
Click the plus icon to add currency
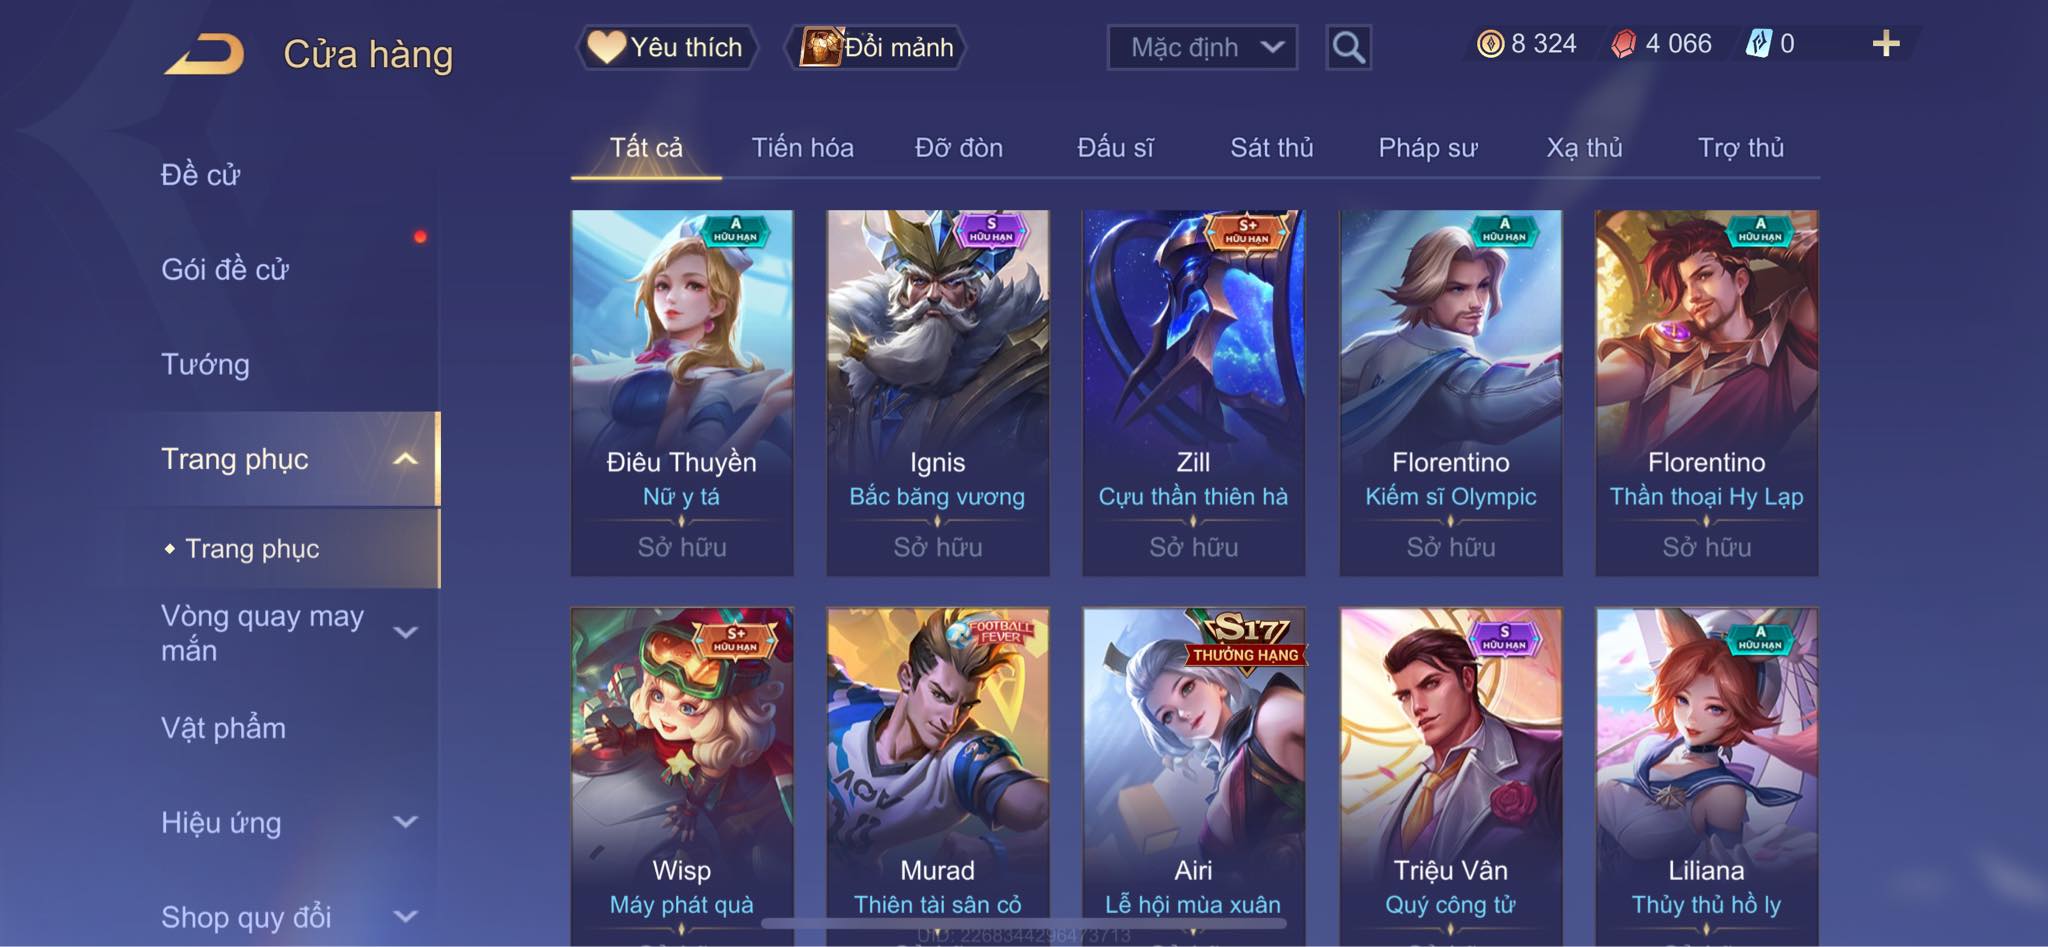(1885, 44)
